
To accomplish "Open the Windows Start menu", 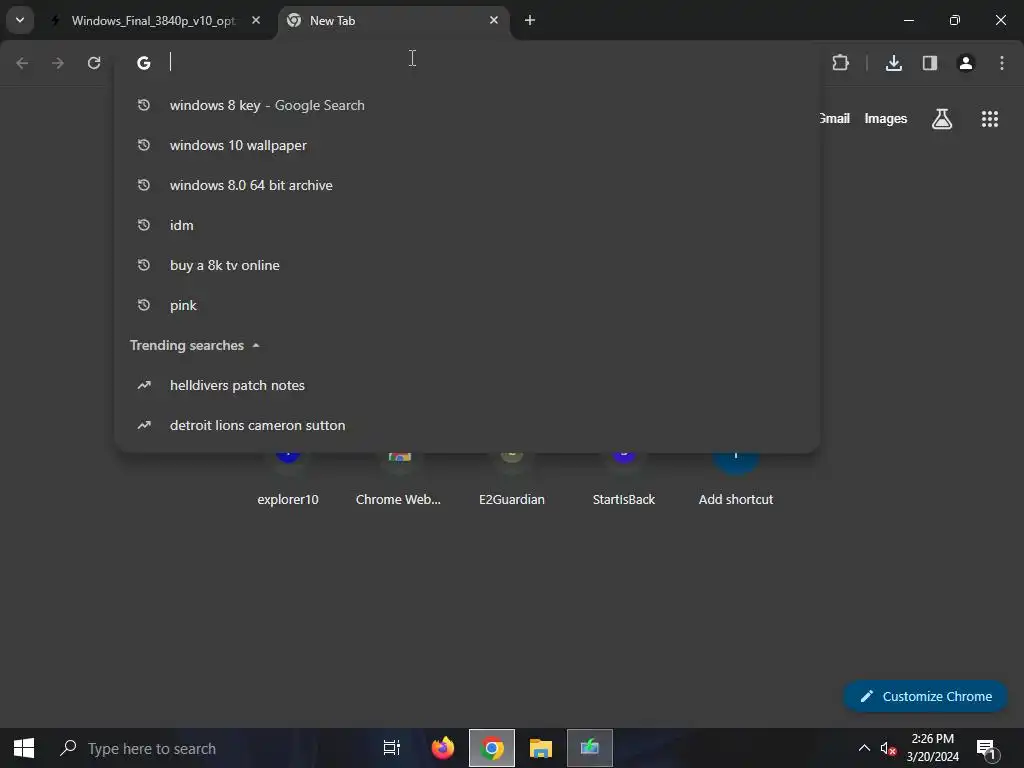I will coord(24,748).
